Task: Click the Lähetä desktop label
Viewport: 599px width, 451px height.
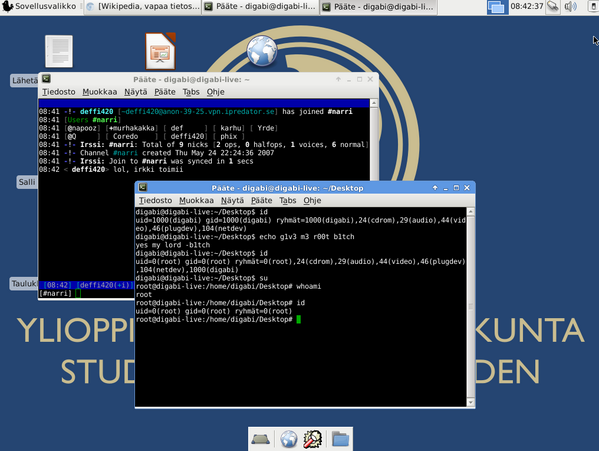Action: point(25,81)
